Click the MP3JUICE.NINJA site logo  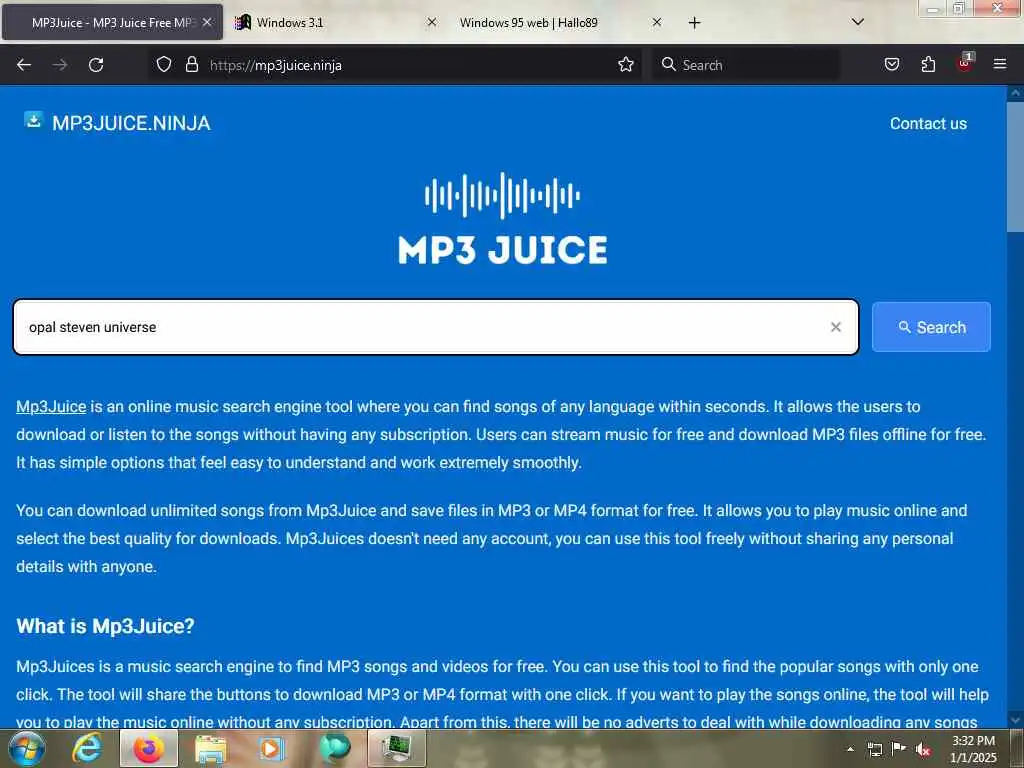click(118, 123)
